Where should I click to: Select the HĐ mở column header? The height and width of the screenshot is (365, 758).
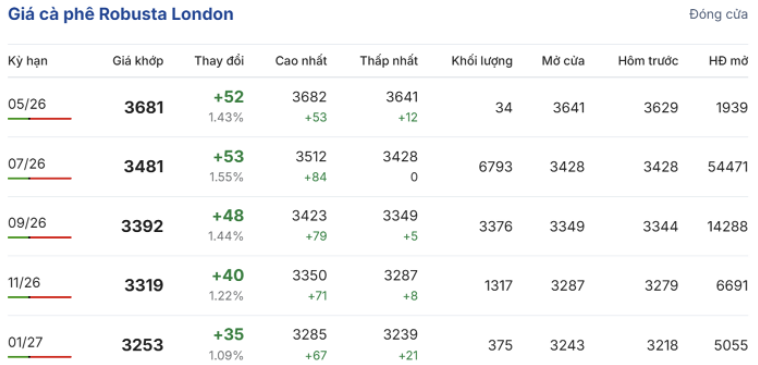(x=729, y=61)
